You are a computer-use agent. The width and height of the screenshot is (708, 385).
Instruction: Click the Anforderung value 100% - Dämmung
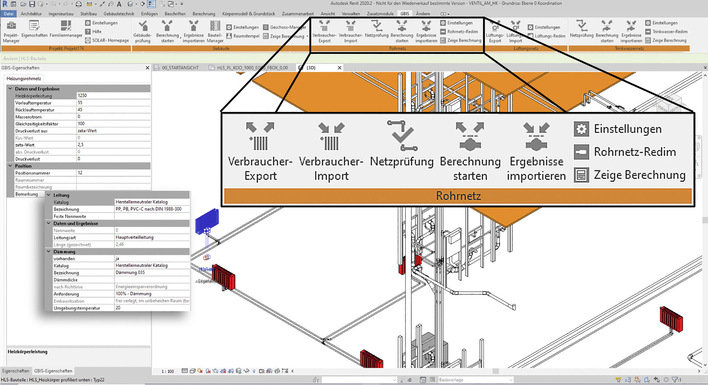pos(152,294)
